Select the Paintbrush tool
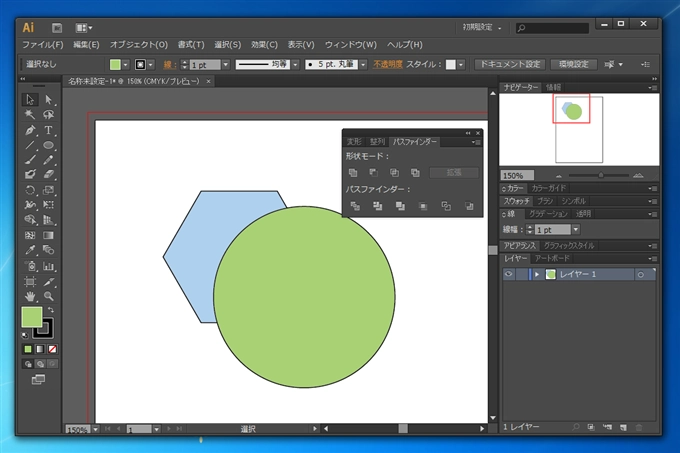The image size is (680, 453). coord(29,160)
